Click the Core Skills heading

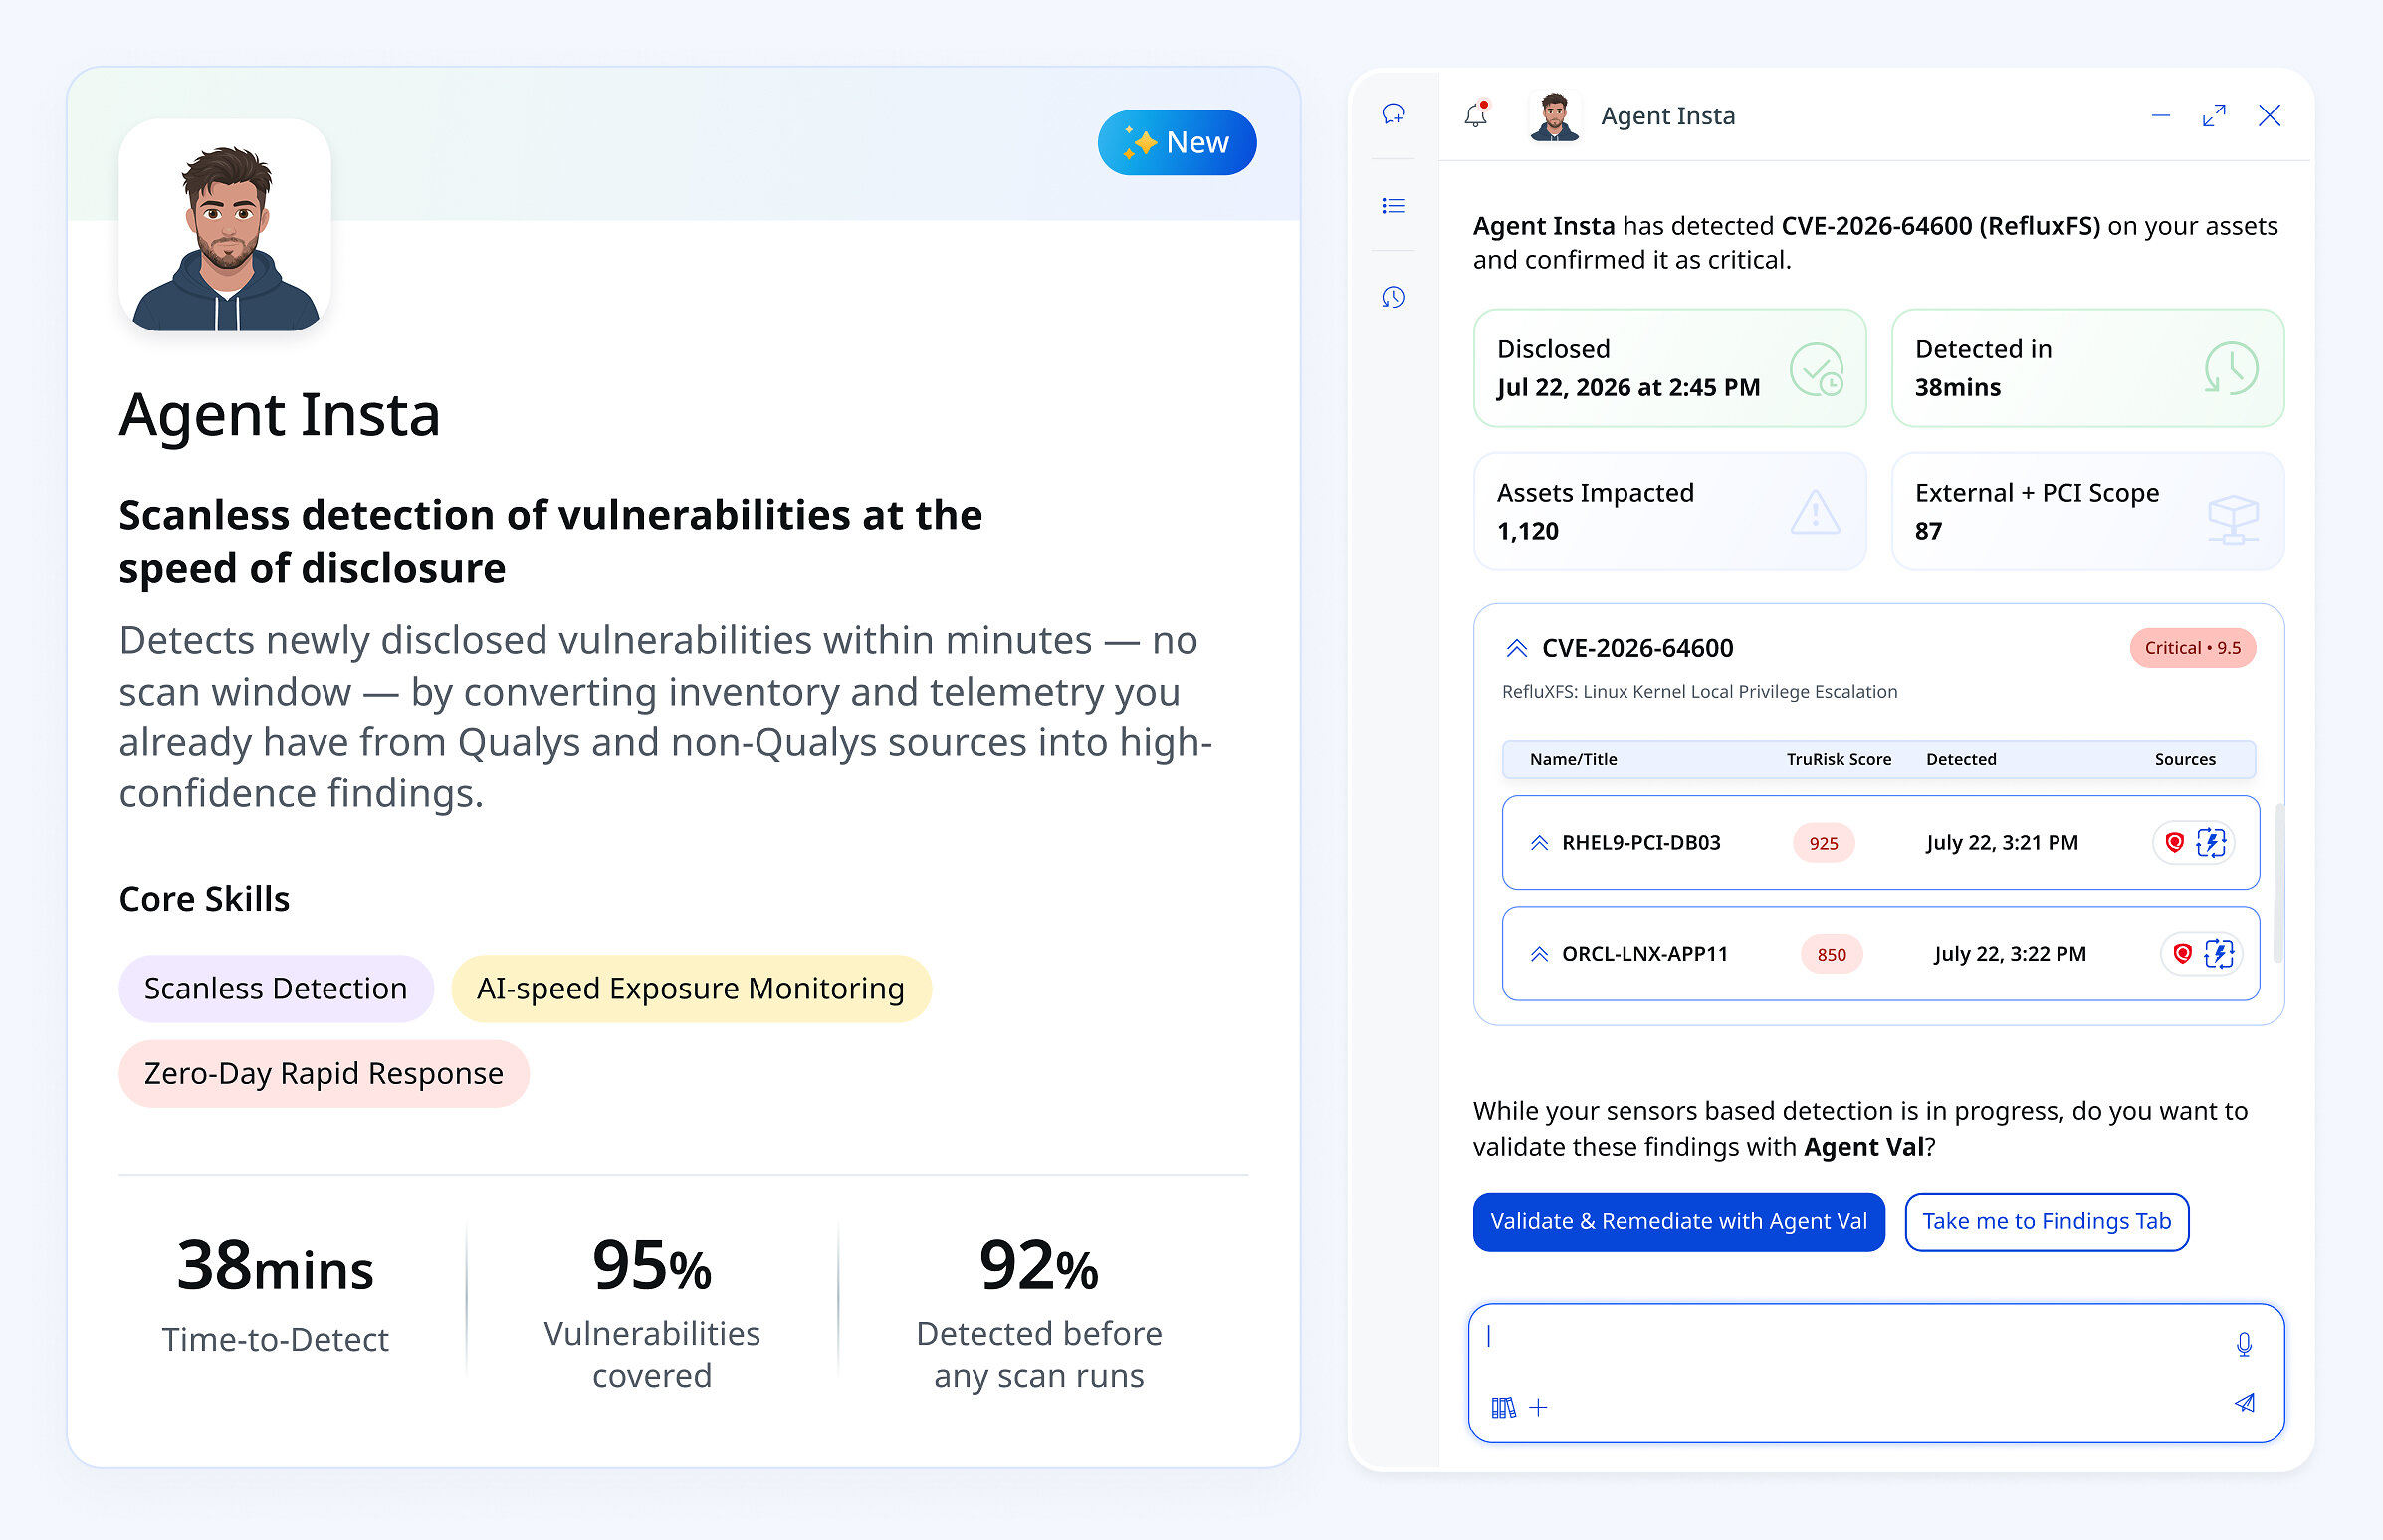click(204, 899)
